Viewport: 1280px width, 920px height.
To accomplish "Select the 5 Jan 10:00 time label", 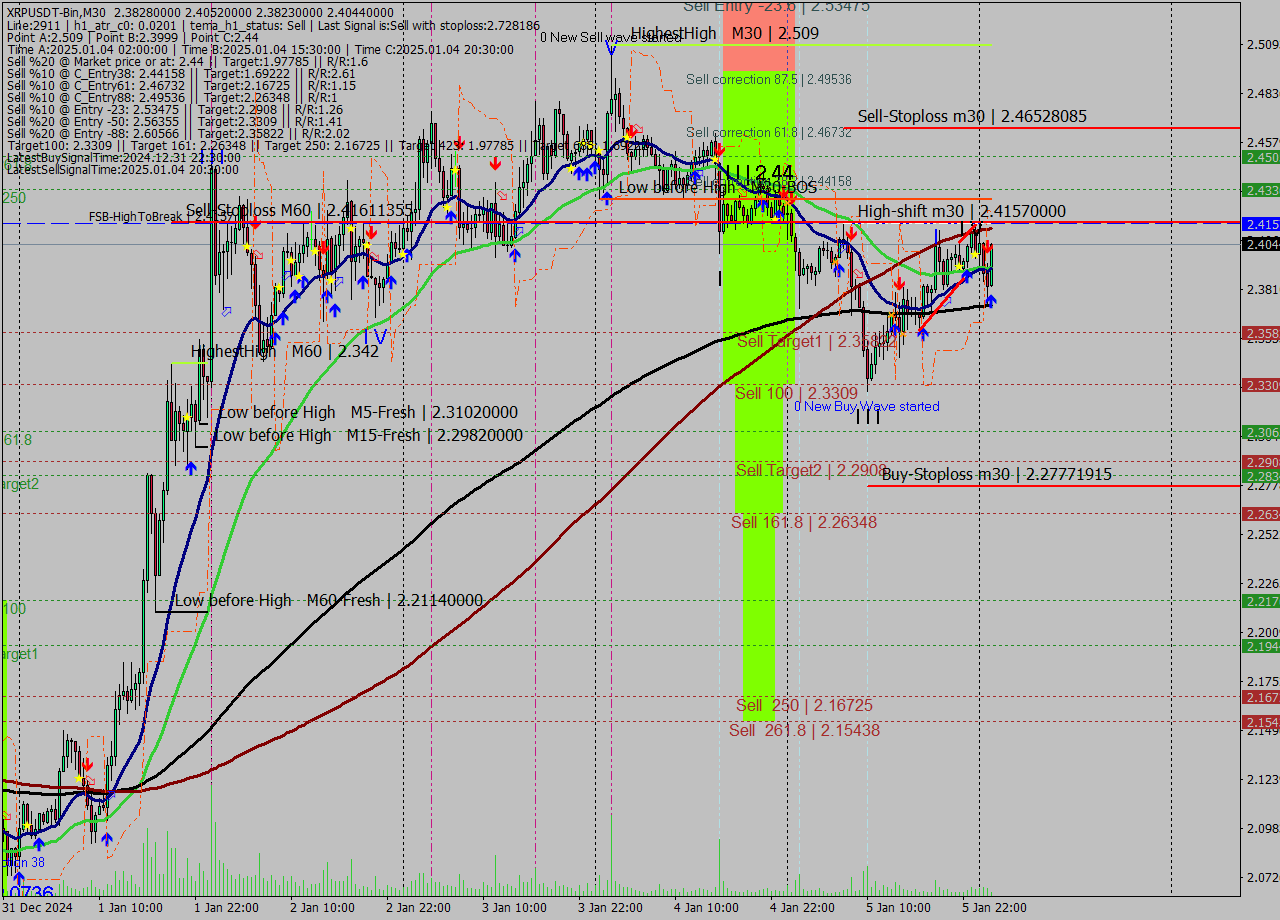I will click(898, 908).
